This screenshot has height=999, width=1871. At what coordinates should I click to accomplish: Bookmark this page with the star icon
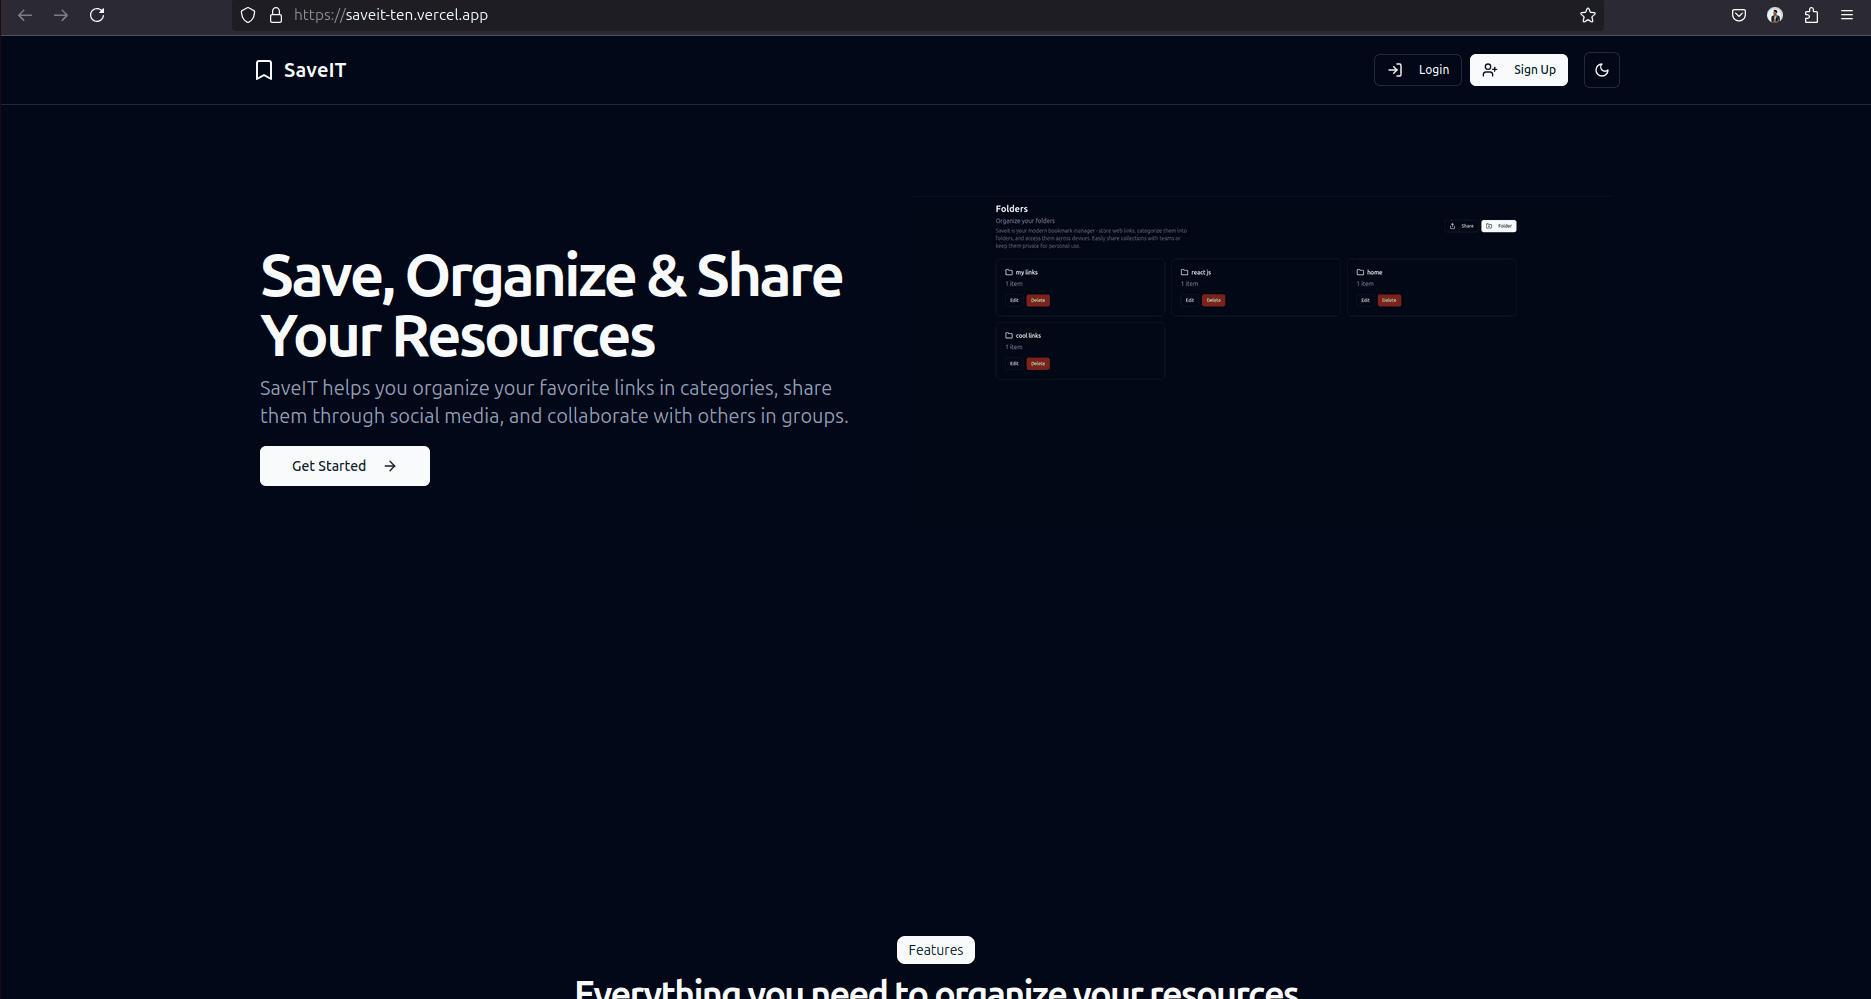pyautogui.click(x=1587, y=15)
